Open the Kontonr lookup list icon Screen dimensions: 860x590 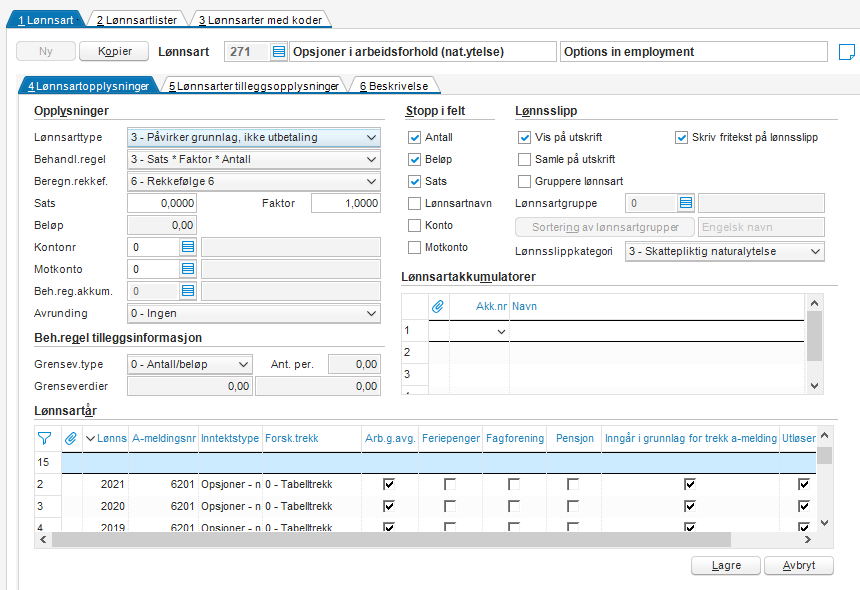[x=188, y=247]
